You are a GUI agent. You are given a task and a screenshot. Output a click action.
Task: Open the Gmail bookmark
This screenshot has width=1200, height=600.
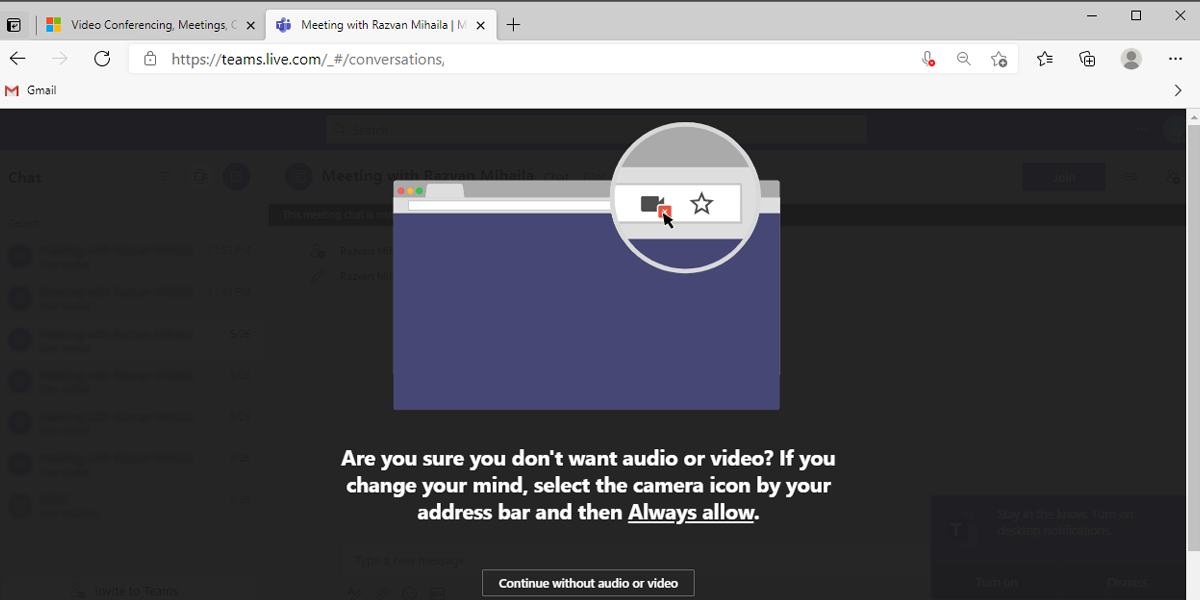tap(31, 90)
